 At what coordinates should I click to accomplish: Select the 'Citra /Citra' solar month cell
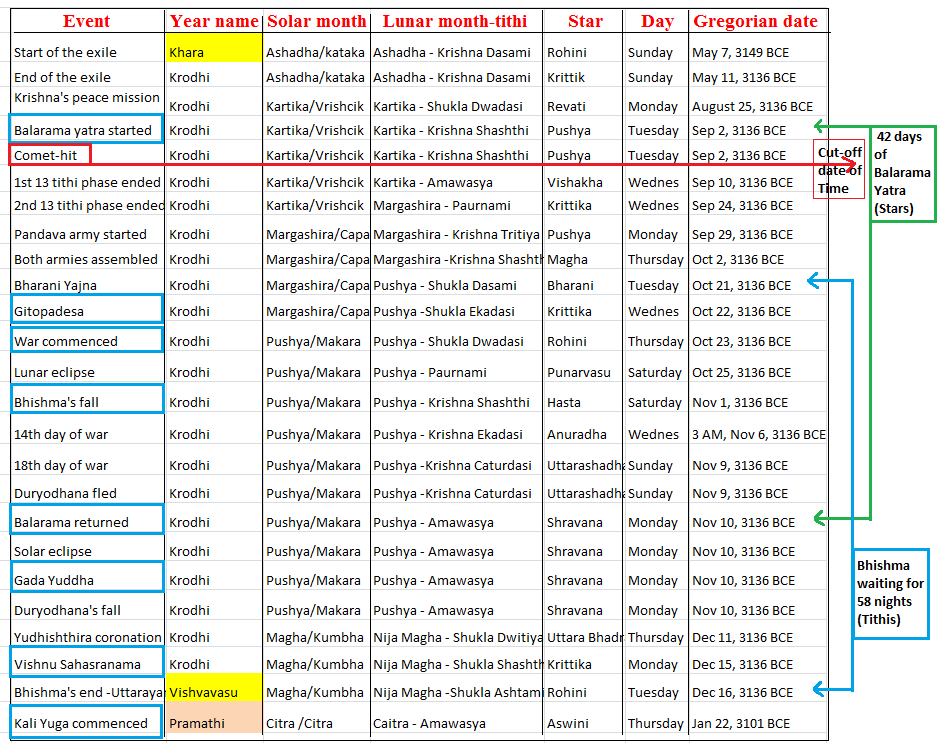pos(299,723)
